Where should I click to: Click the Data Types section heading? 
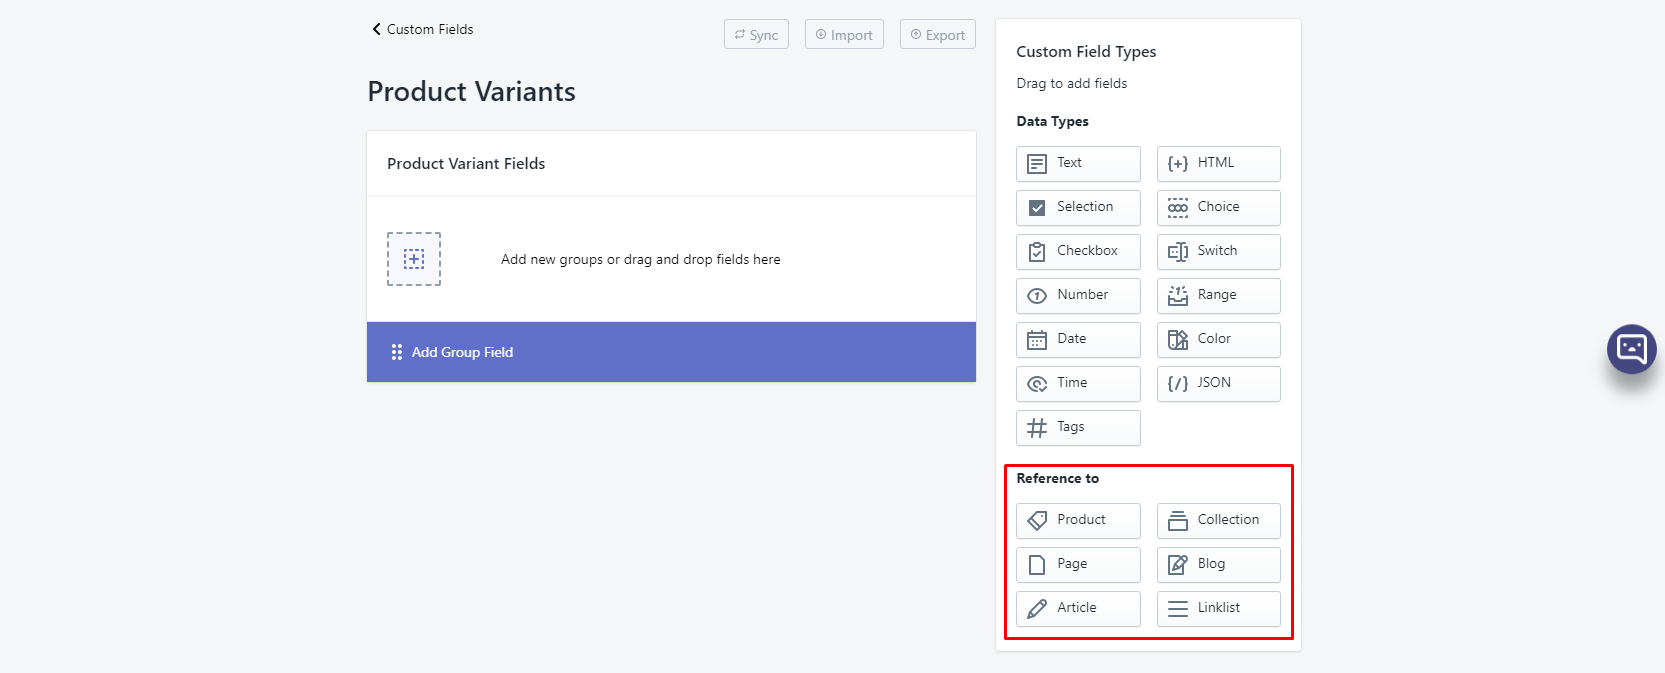pyautogui.click(x=1052, y=121)
